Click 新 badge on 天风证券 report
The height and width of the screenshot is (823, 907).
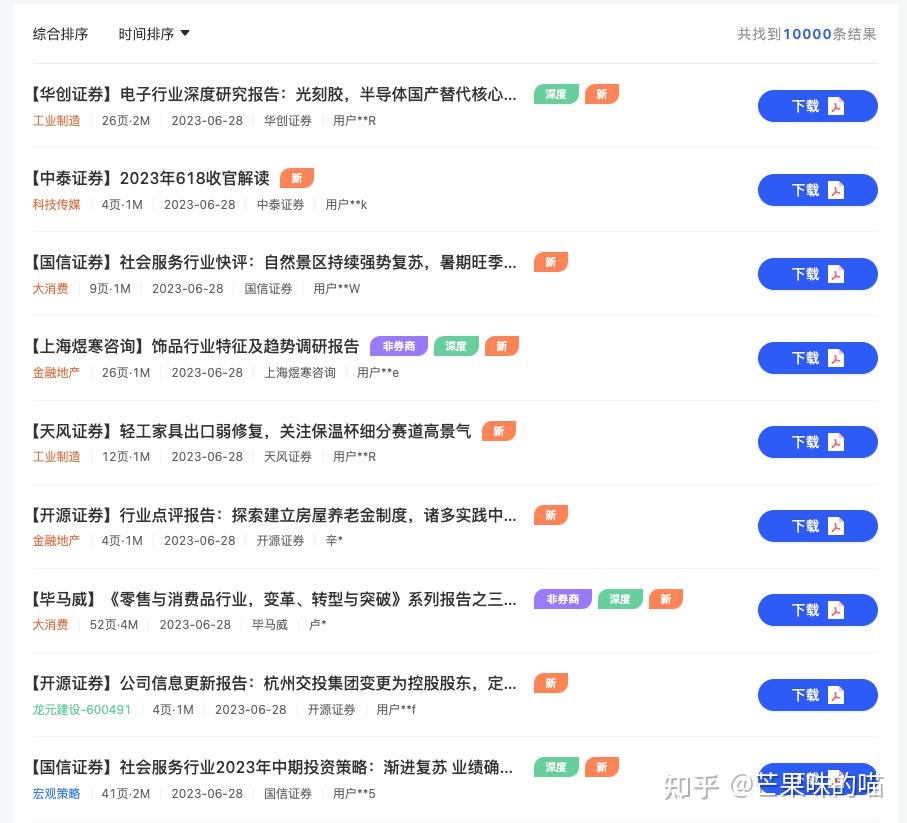(x=499, y=430)
